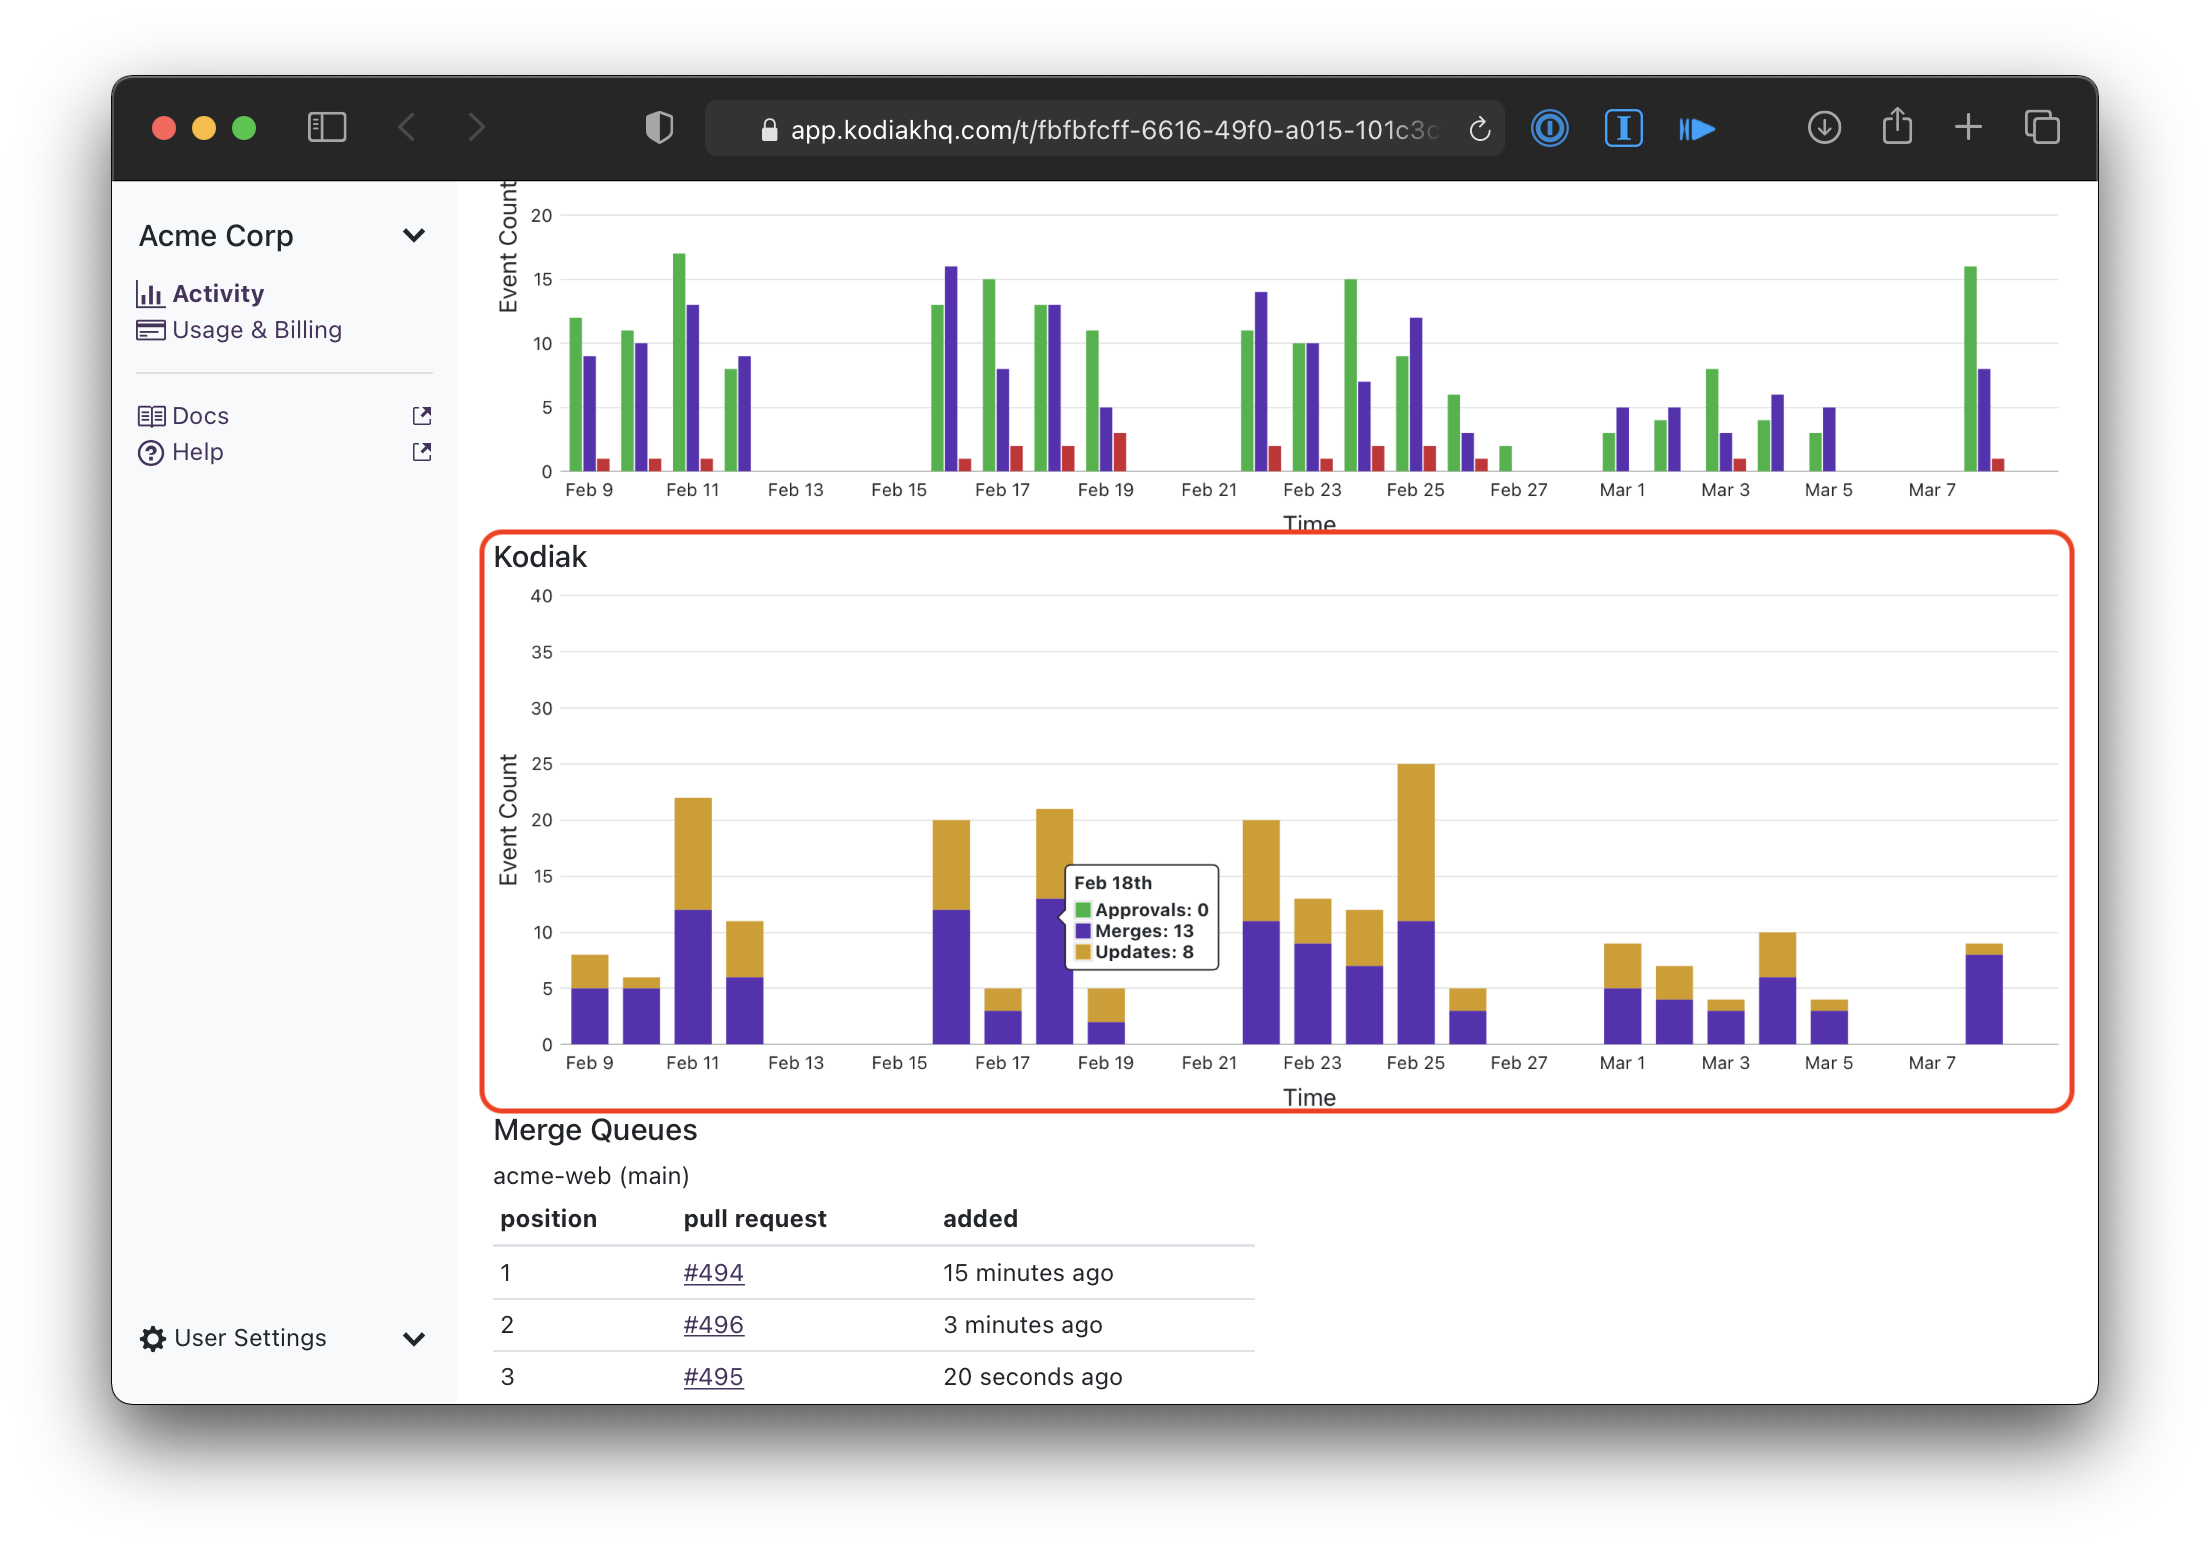Click the Feb 25 bar in Kodiak chart

click(x=1415, y=905)
